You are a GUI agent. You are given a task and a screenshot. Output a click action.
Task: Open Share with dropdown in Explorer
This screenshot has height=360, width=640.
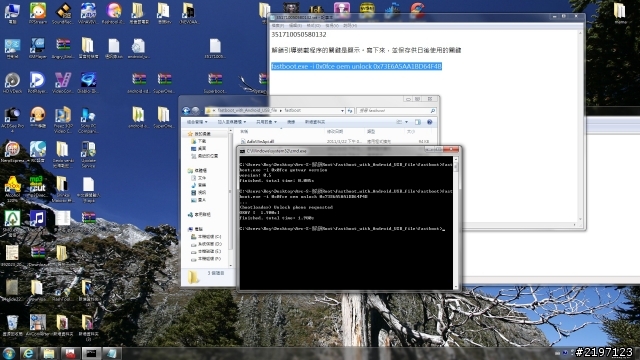(266, 122)
